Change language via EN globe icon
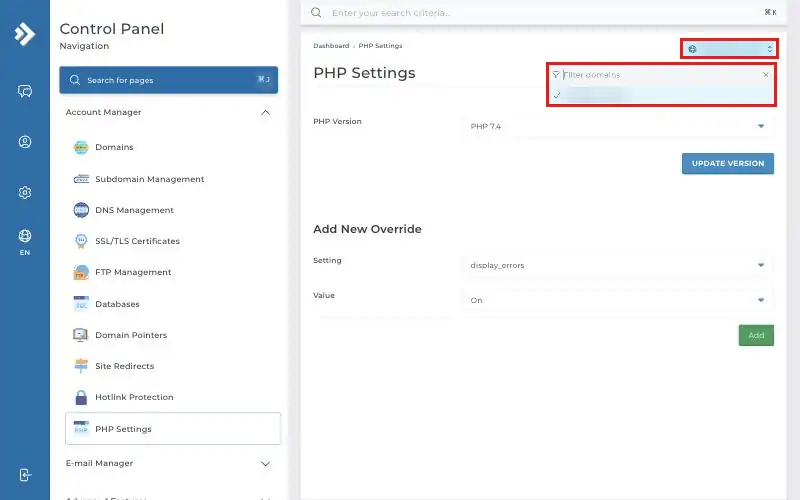 click(24, 242)
